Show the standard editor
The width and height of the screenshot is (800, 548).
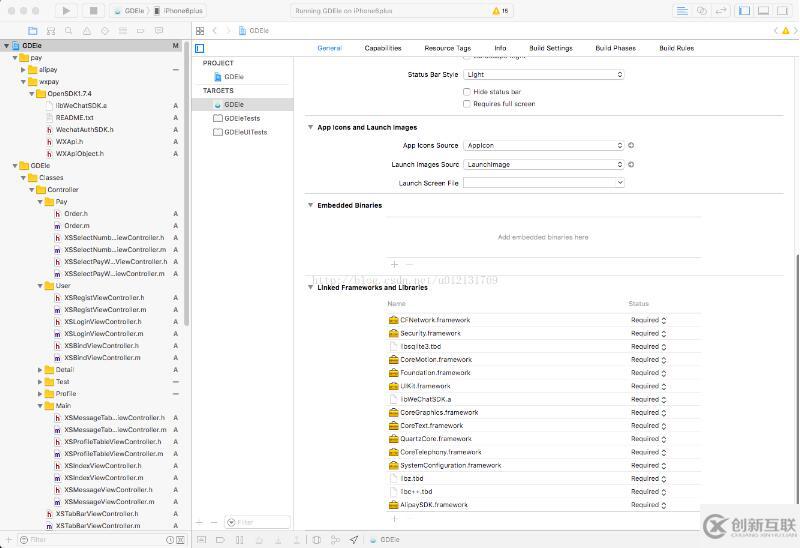tap(682, 11)
